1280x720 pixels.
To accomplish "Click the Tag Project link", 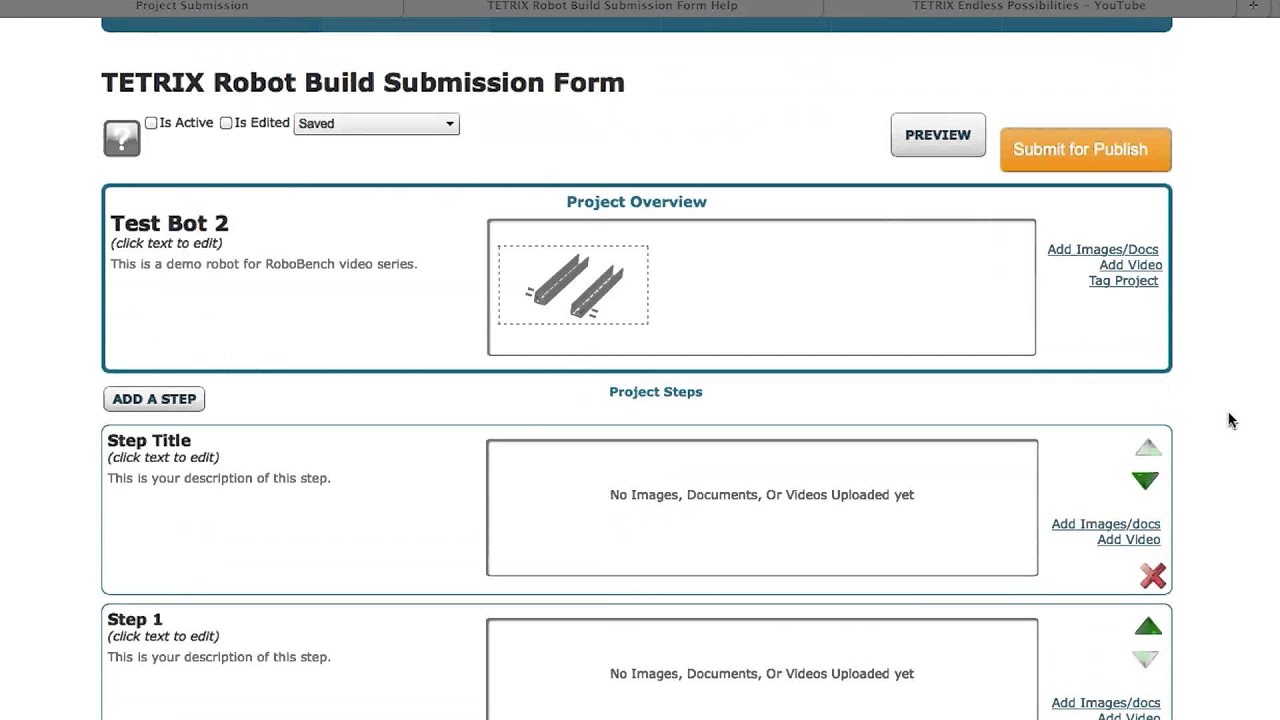I will pos(1124,281).
